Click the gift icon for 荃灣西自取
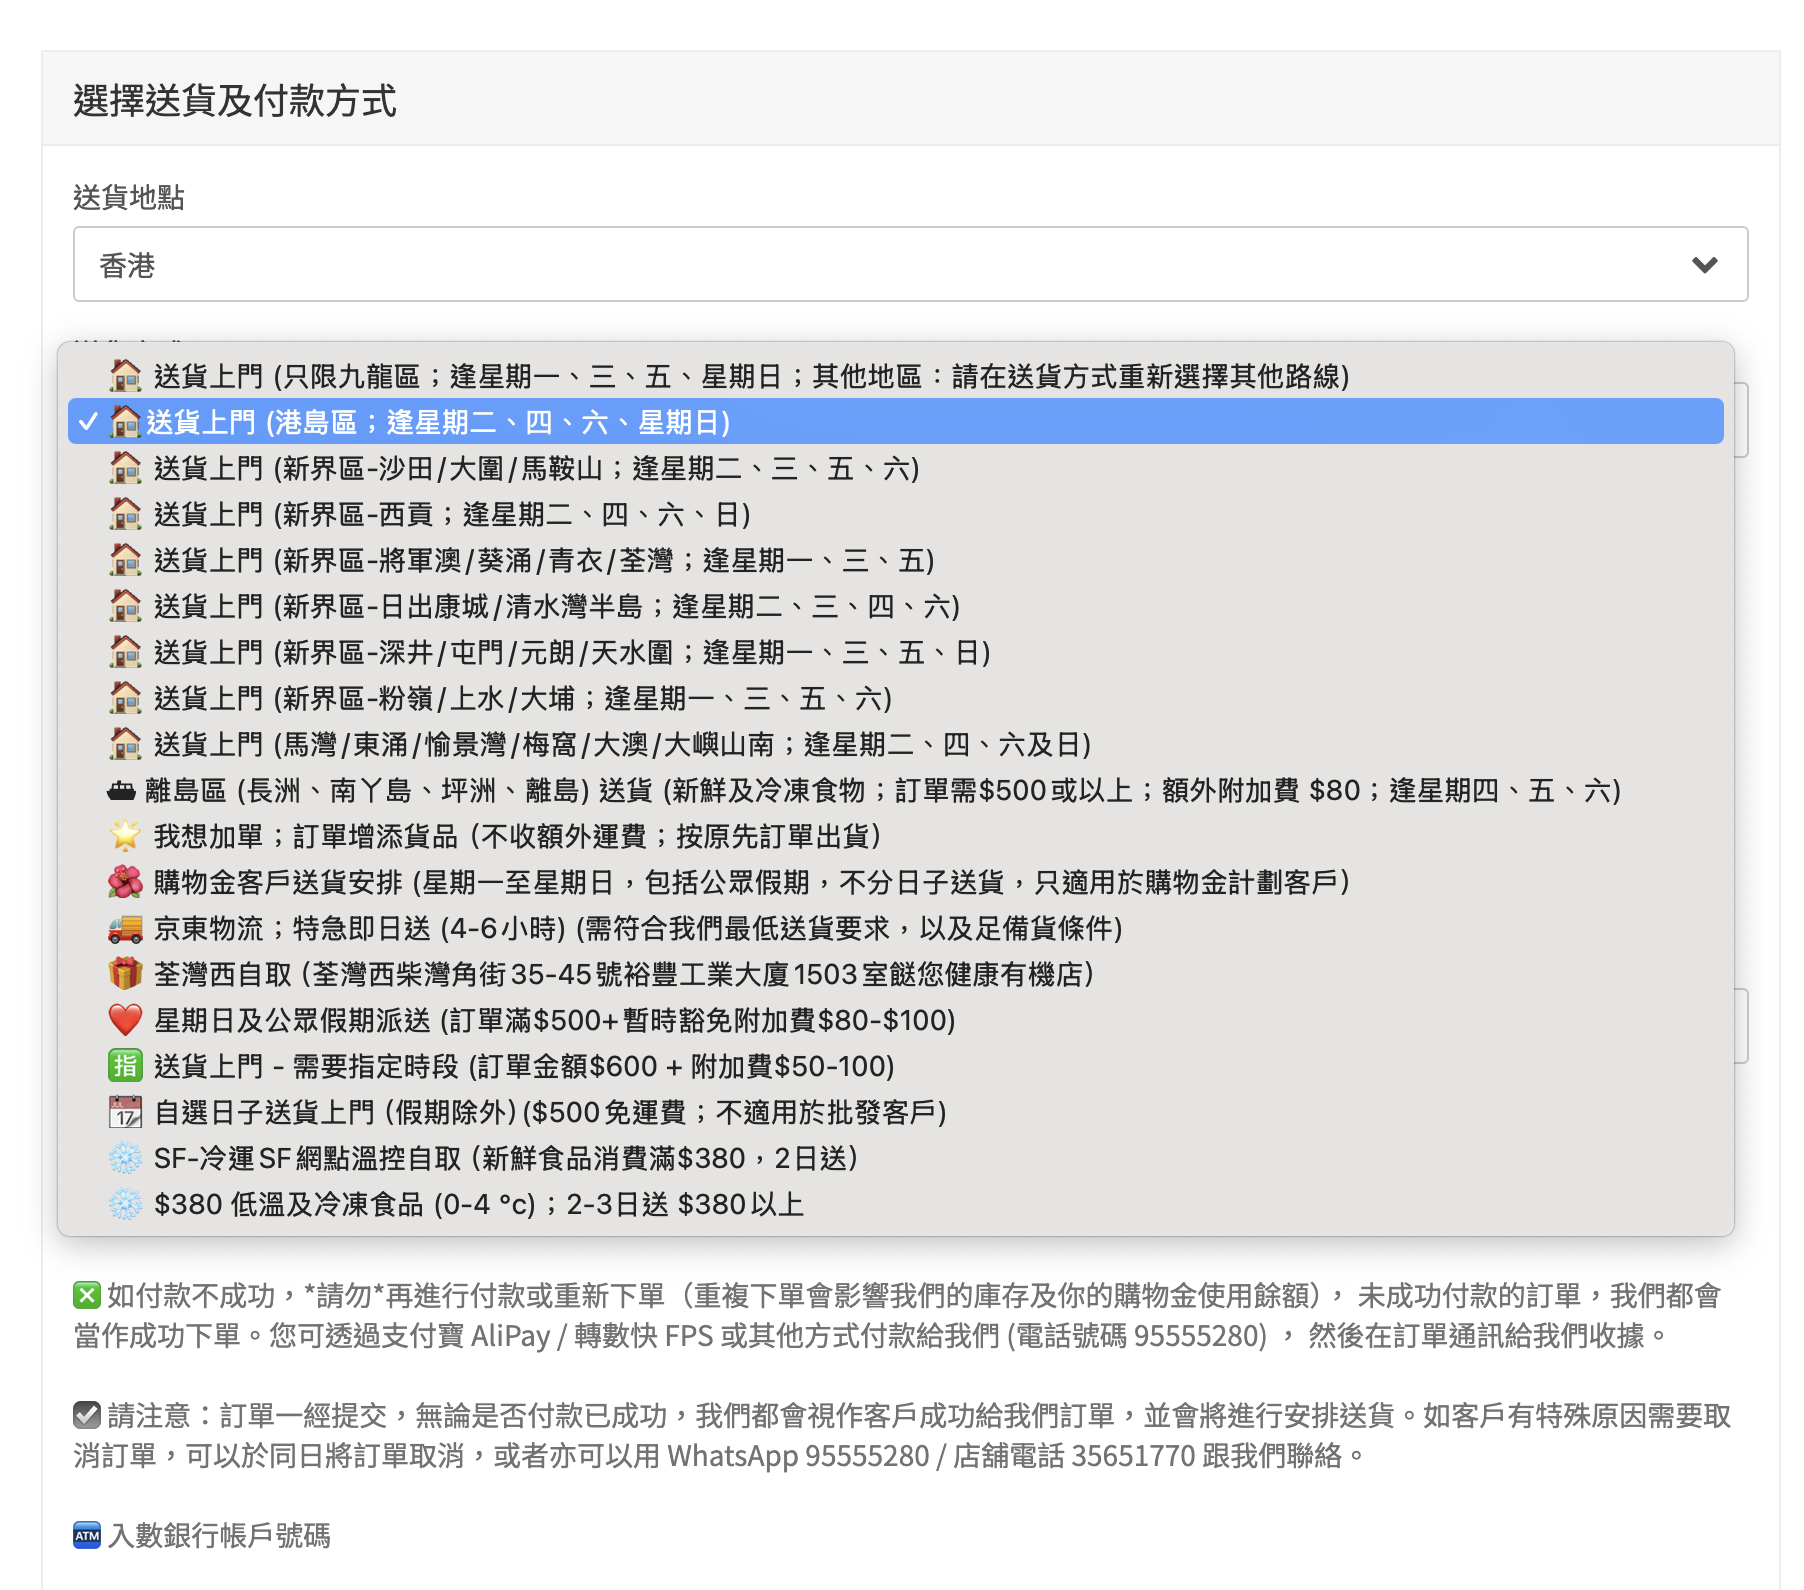 [125, 974]
